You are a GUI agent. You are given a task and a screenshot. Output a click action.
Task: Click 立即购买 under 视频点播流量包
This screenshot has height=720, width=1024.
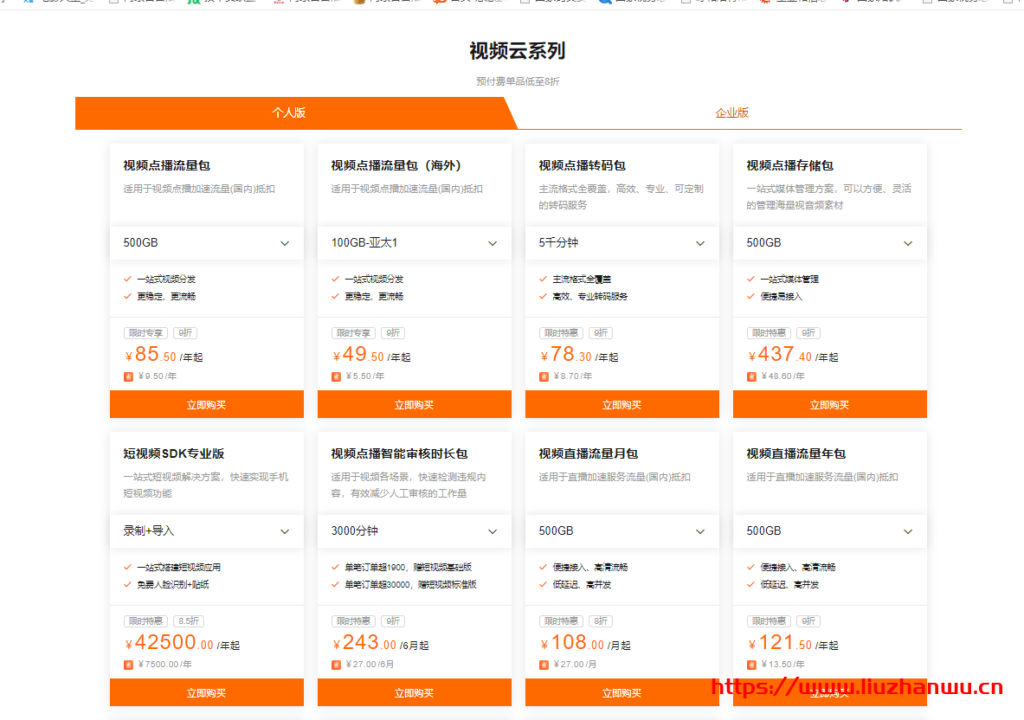(206, 404)
